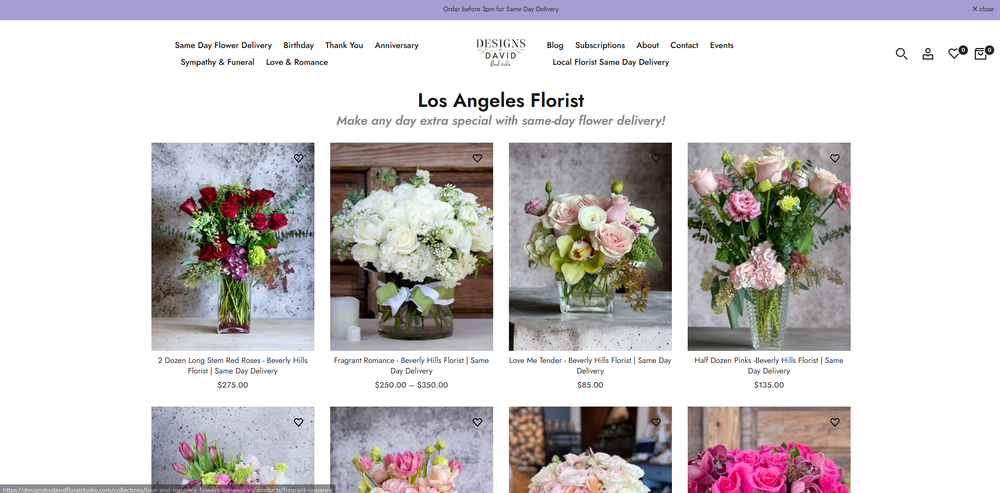Viewport: 1000px width, 493px height.
Task: Open Same Day Flower Delivery menu
Action: point(223,45)
